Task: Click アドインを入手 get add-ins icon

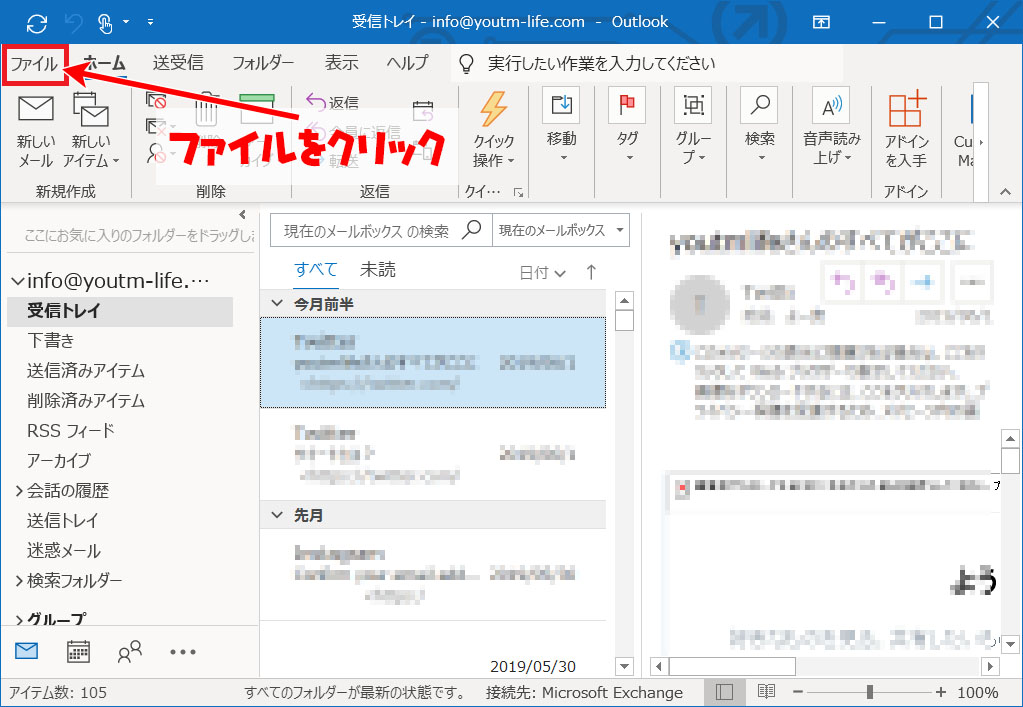Action: [x=906, y=130]
